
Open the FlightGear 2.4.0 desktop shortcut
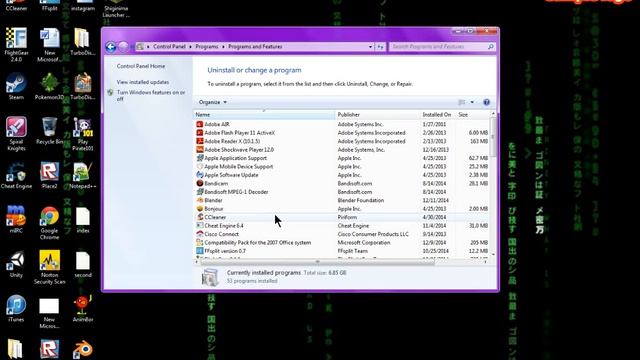point(16,44)
